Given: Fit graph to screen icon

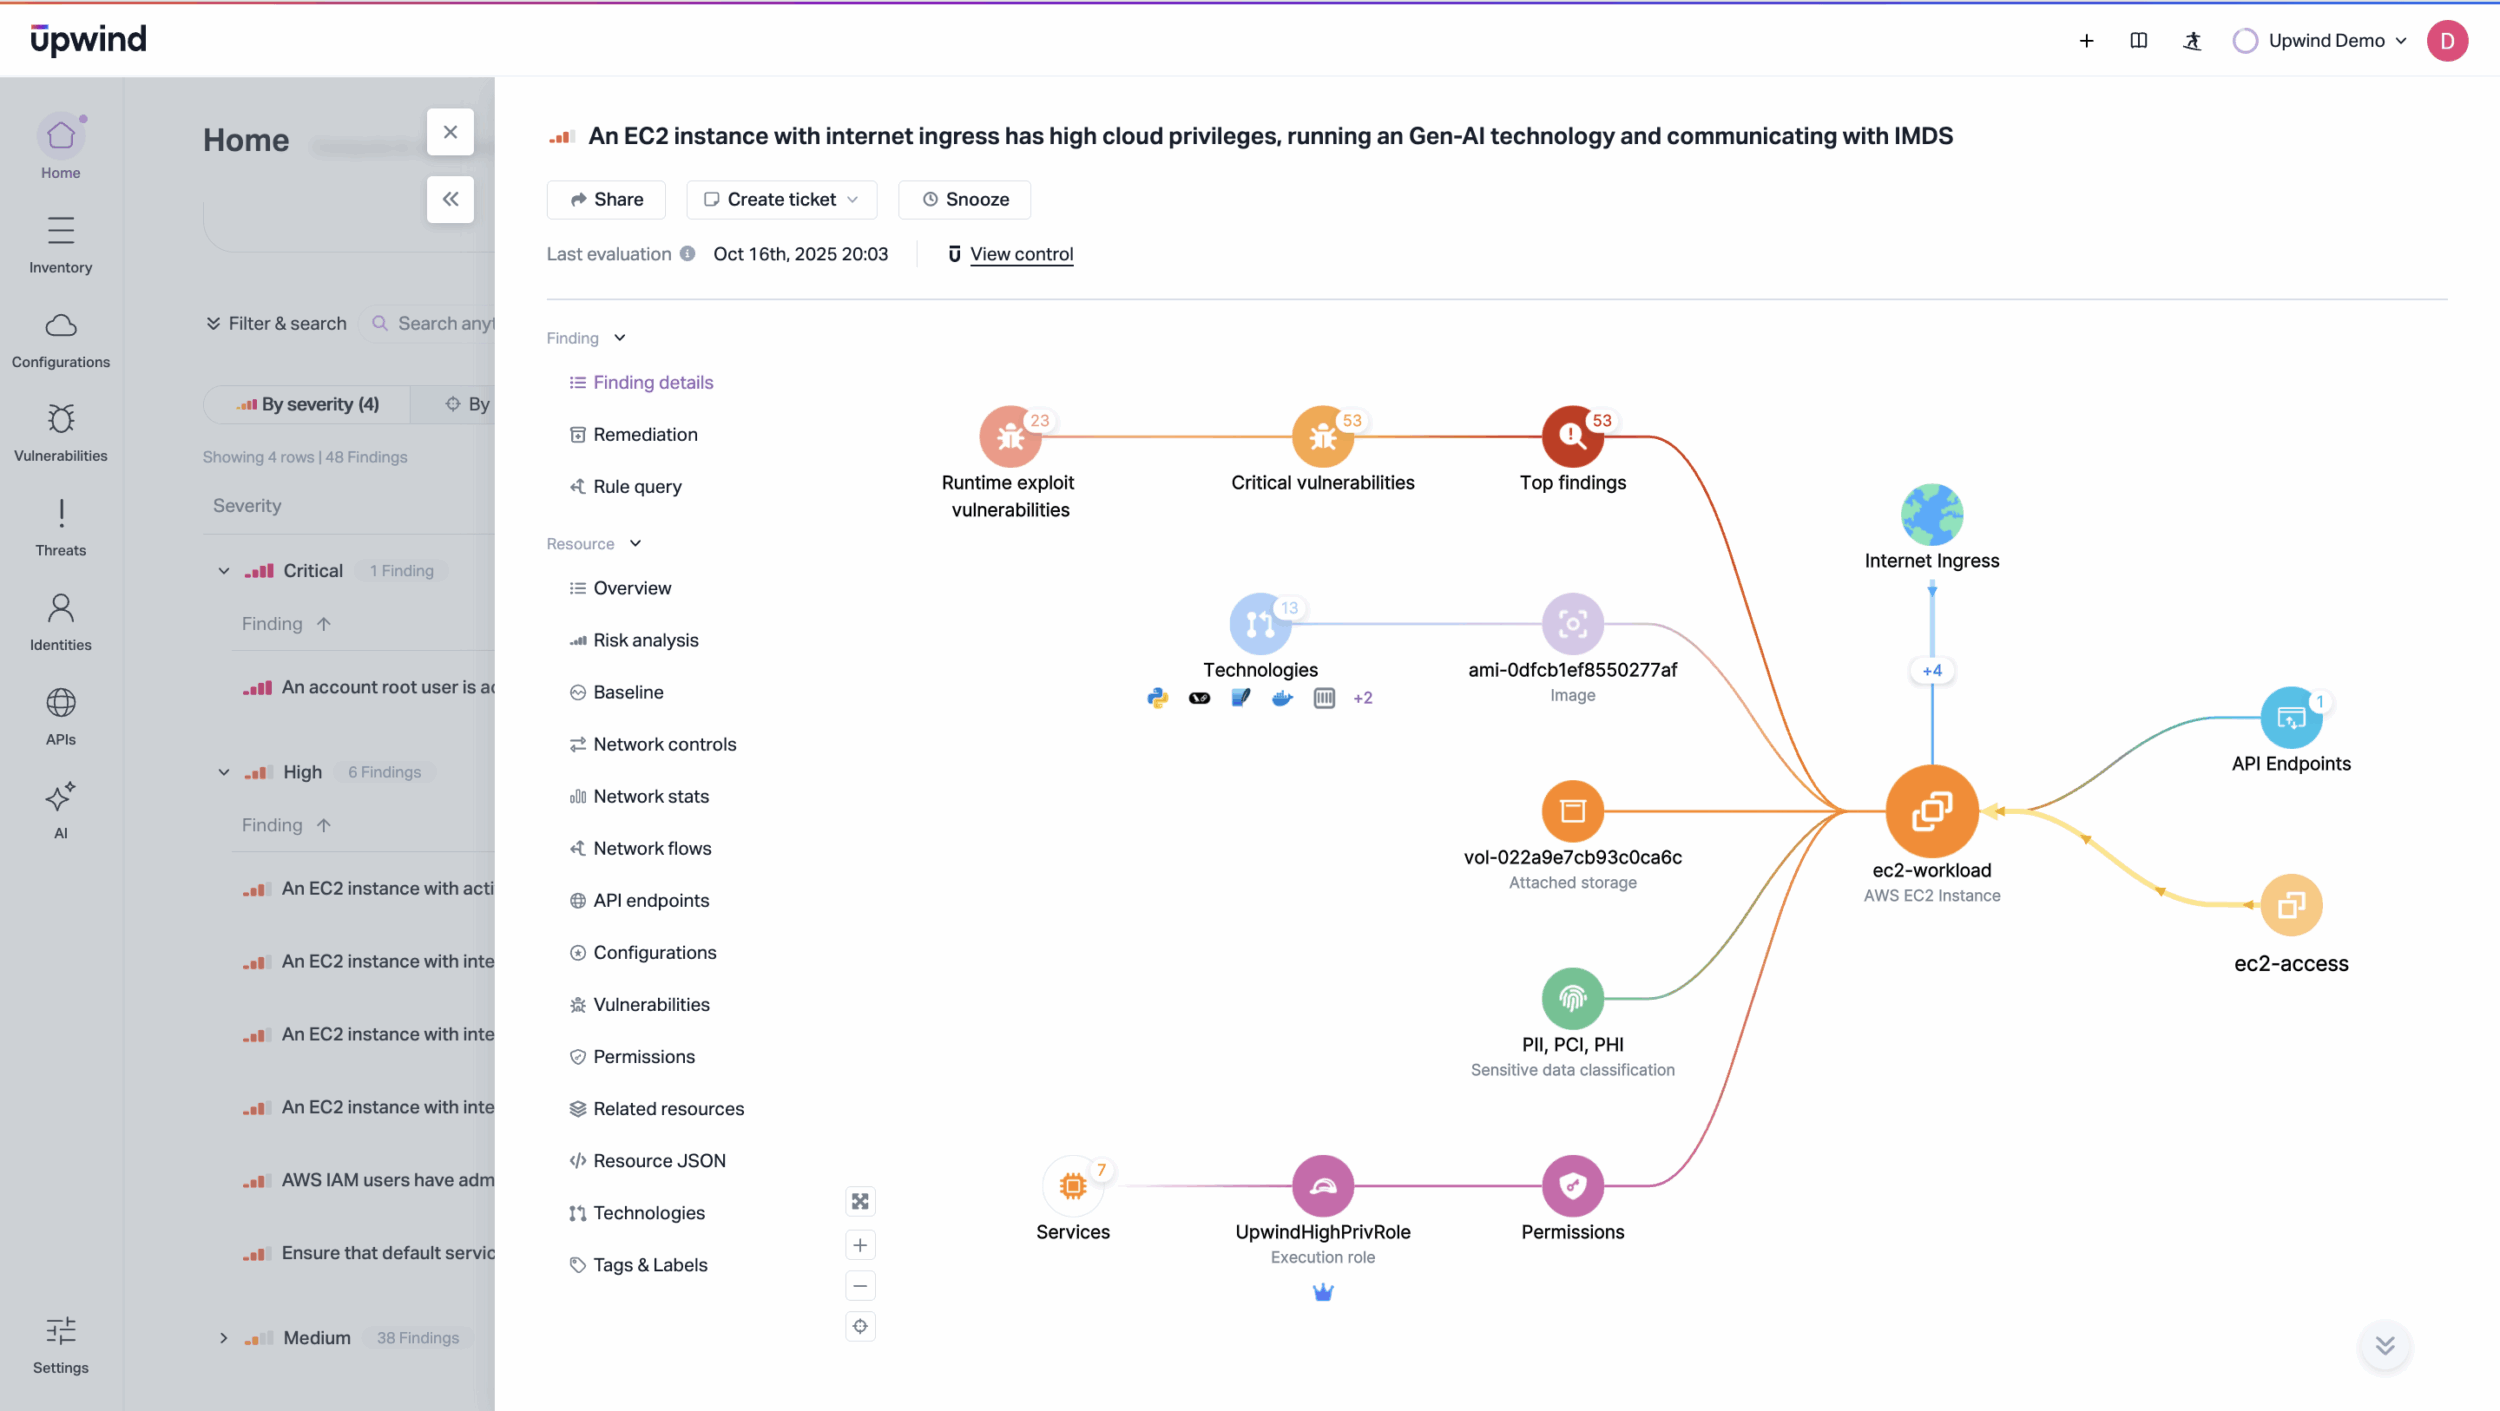Looking at the screenshot, I should (x=860, y=1201).
